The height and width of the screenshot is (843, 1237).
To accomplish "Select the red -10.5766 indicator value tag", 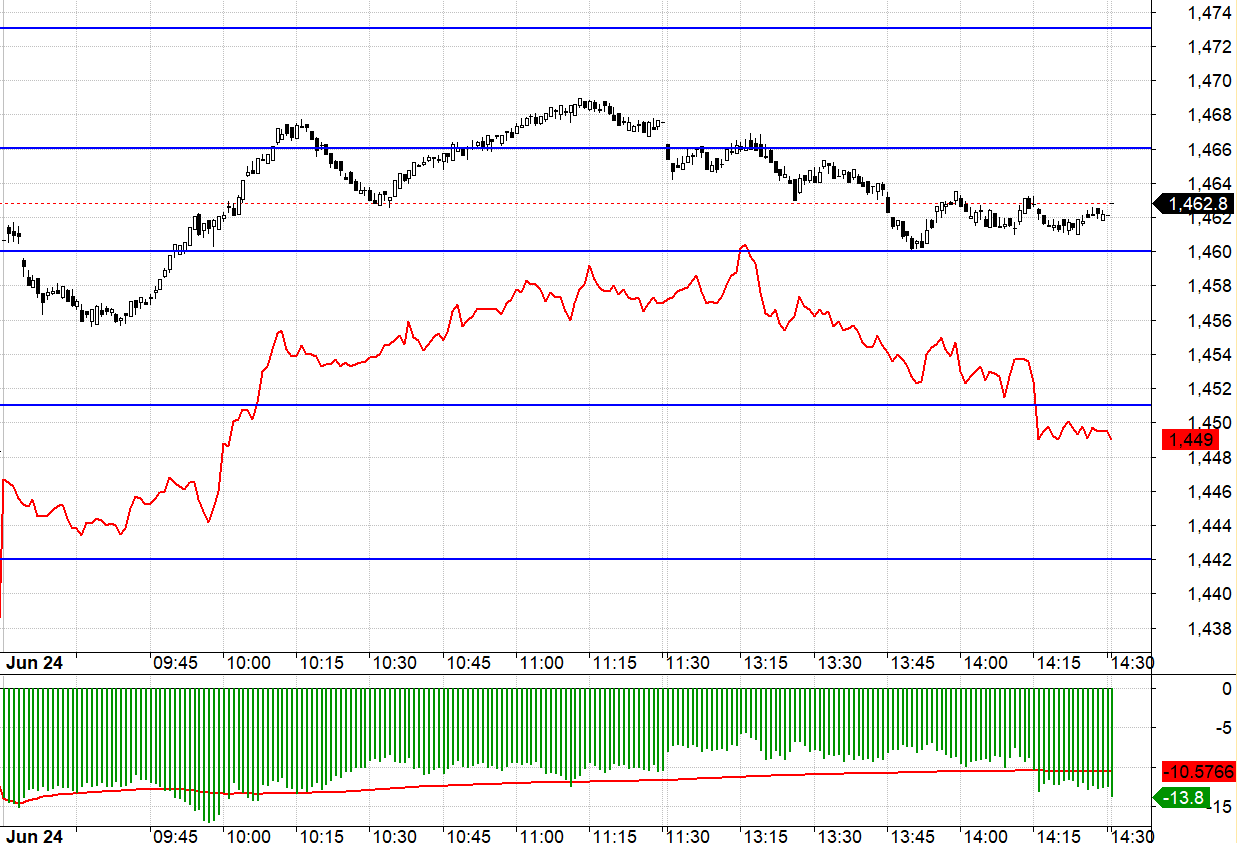I will 1198,772.
